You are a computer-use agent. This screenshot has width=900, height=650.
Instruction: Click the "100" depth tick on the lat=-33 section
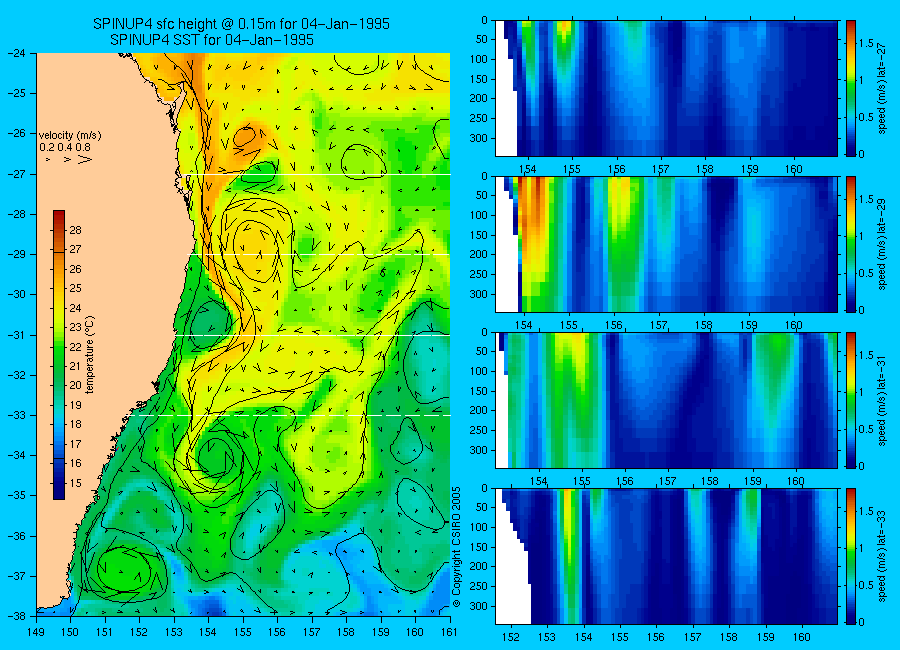479,527
